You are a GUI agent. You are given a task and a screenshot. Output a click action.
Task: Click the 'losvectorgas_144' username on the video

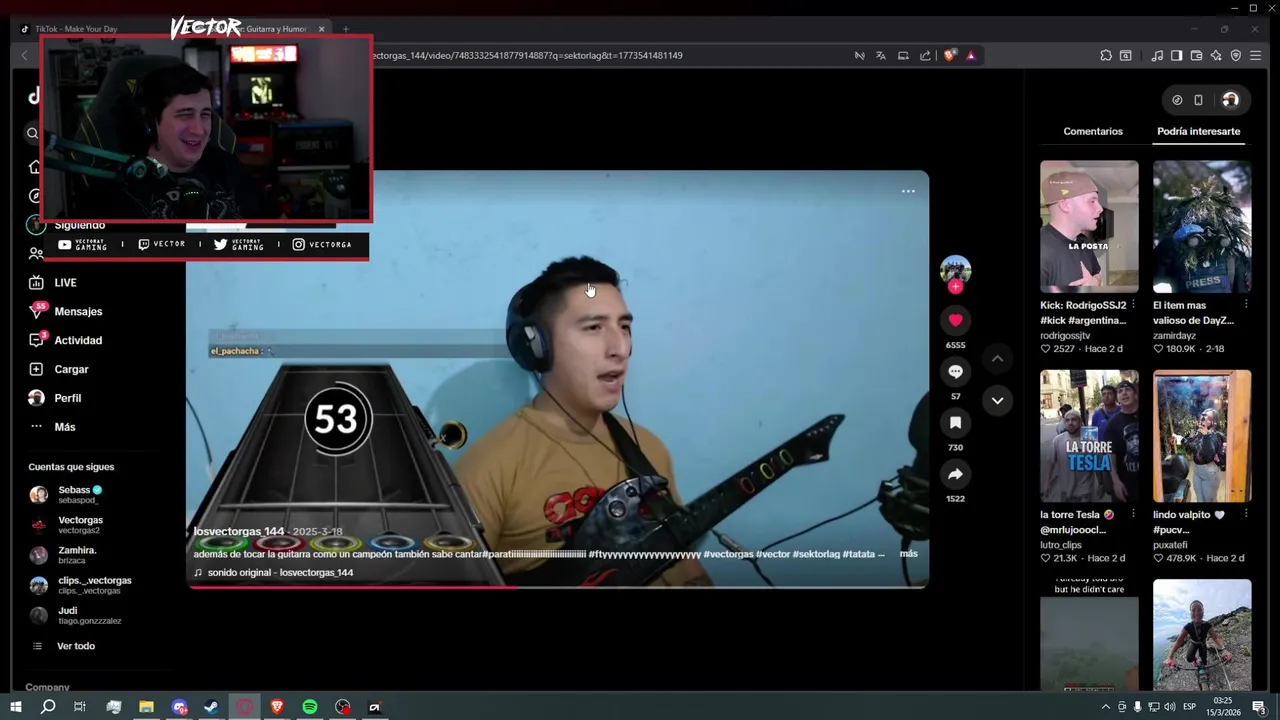[239, 532]
